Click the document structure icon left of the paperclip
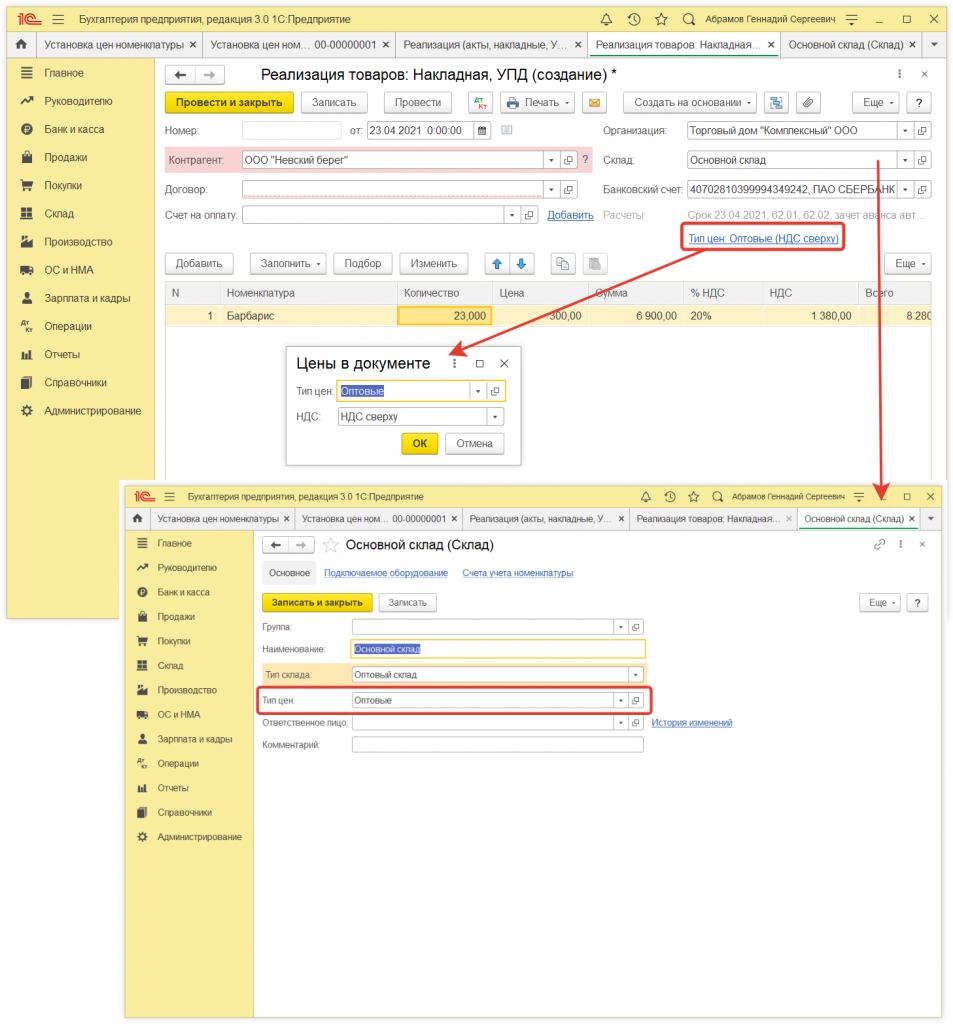This screenshot has width=953, height=1024. click(x=776, y=103)
